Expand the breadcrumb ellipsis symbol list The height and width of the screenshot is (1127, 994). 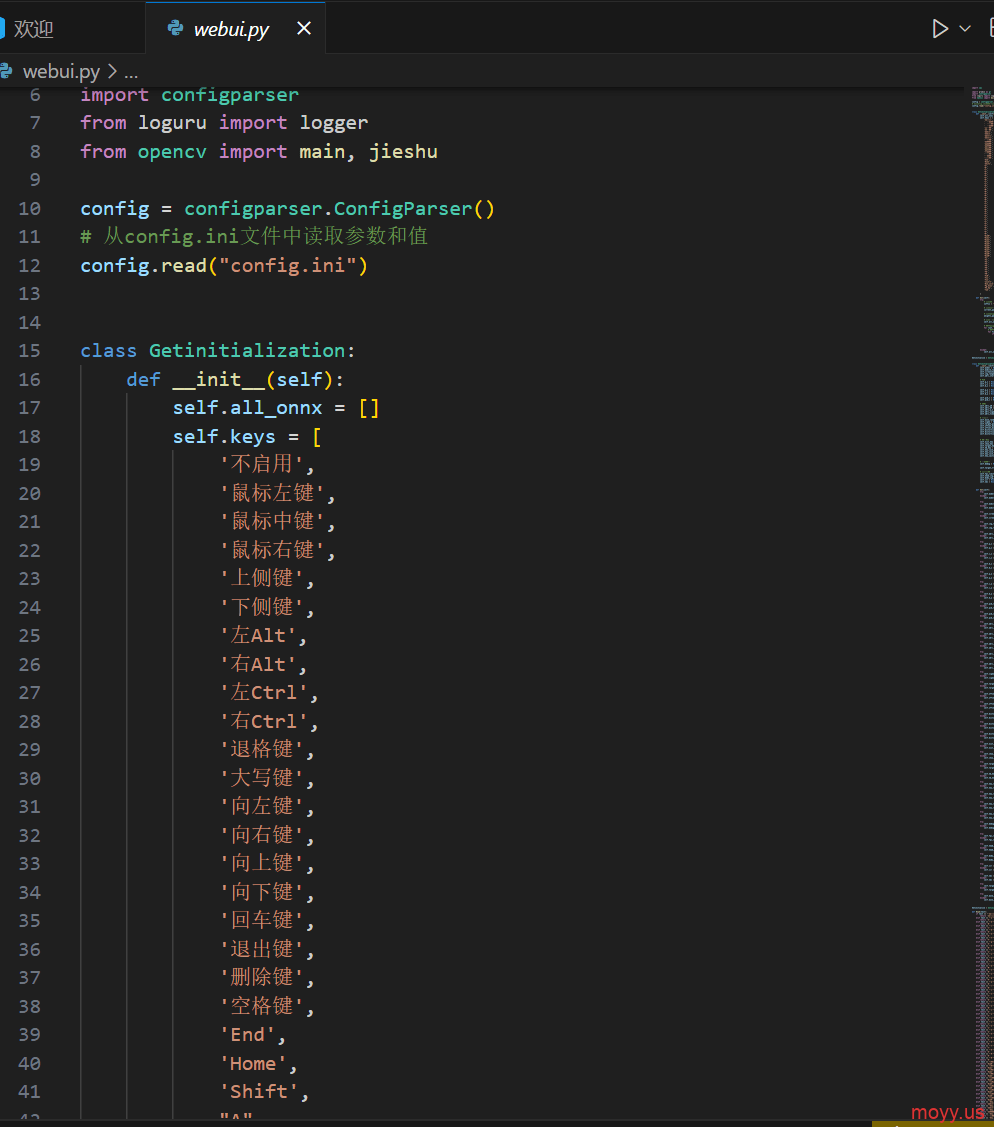[131, 72]
